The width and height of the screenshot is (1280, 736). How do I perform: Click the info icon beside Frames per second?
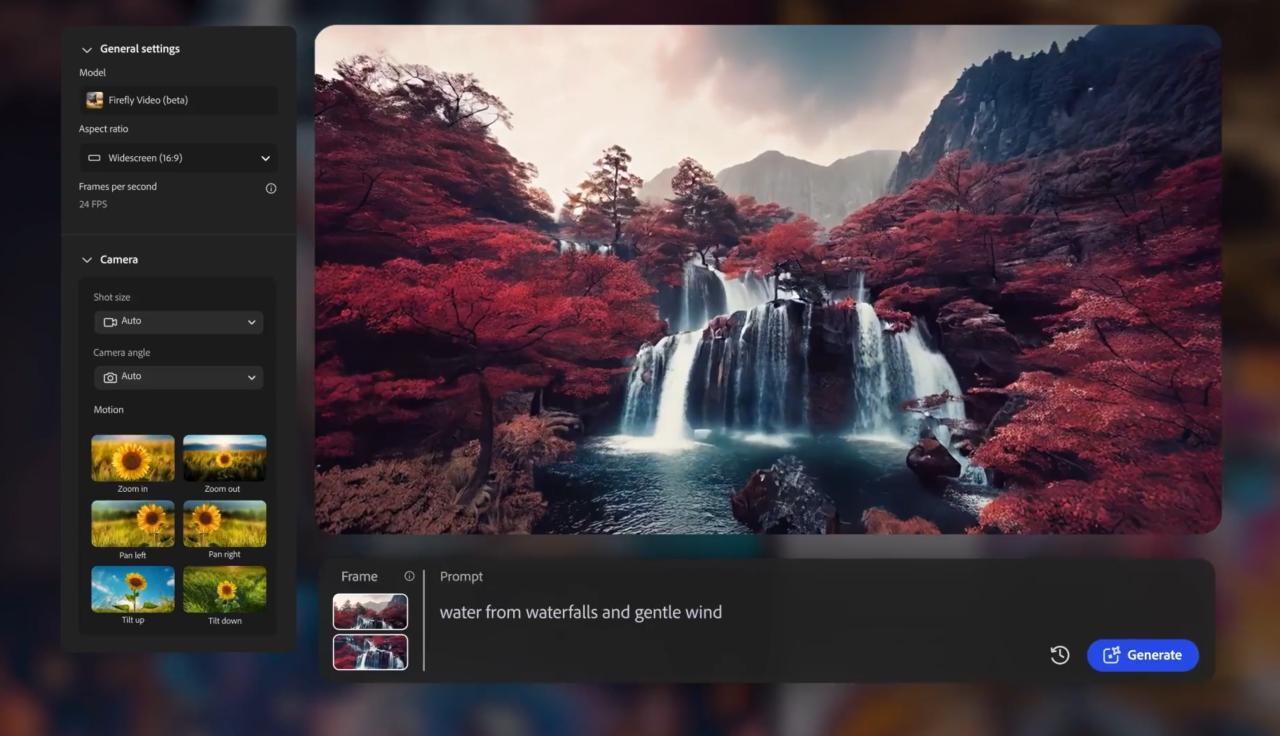pyautogui.click(x=271, y=188)
